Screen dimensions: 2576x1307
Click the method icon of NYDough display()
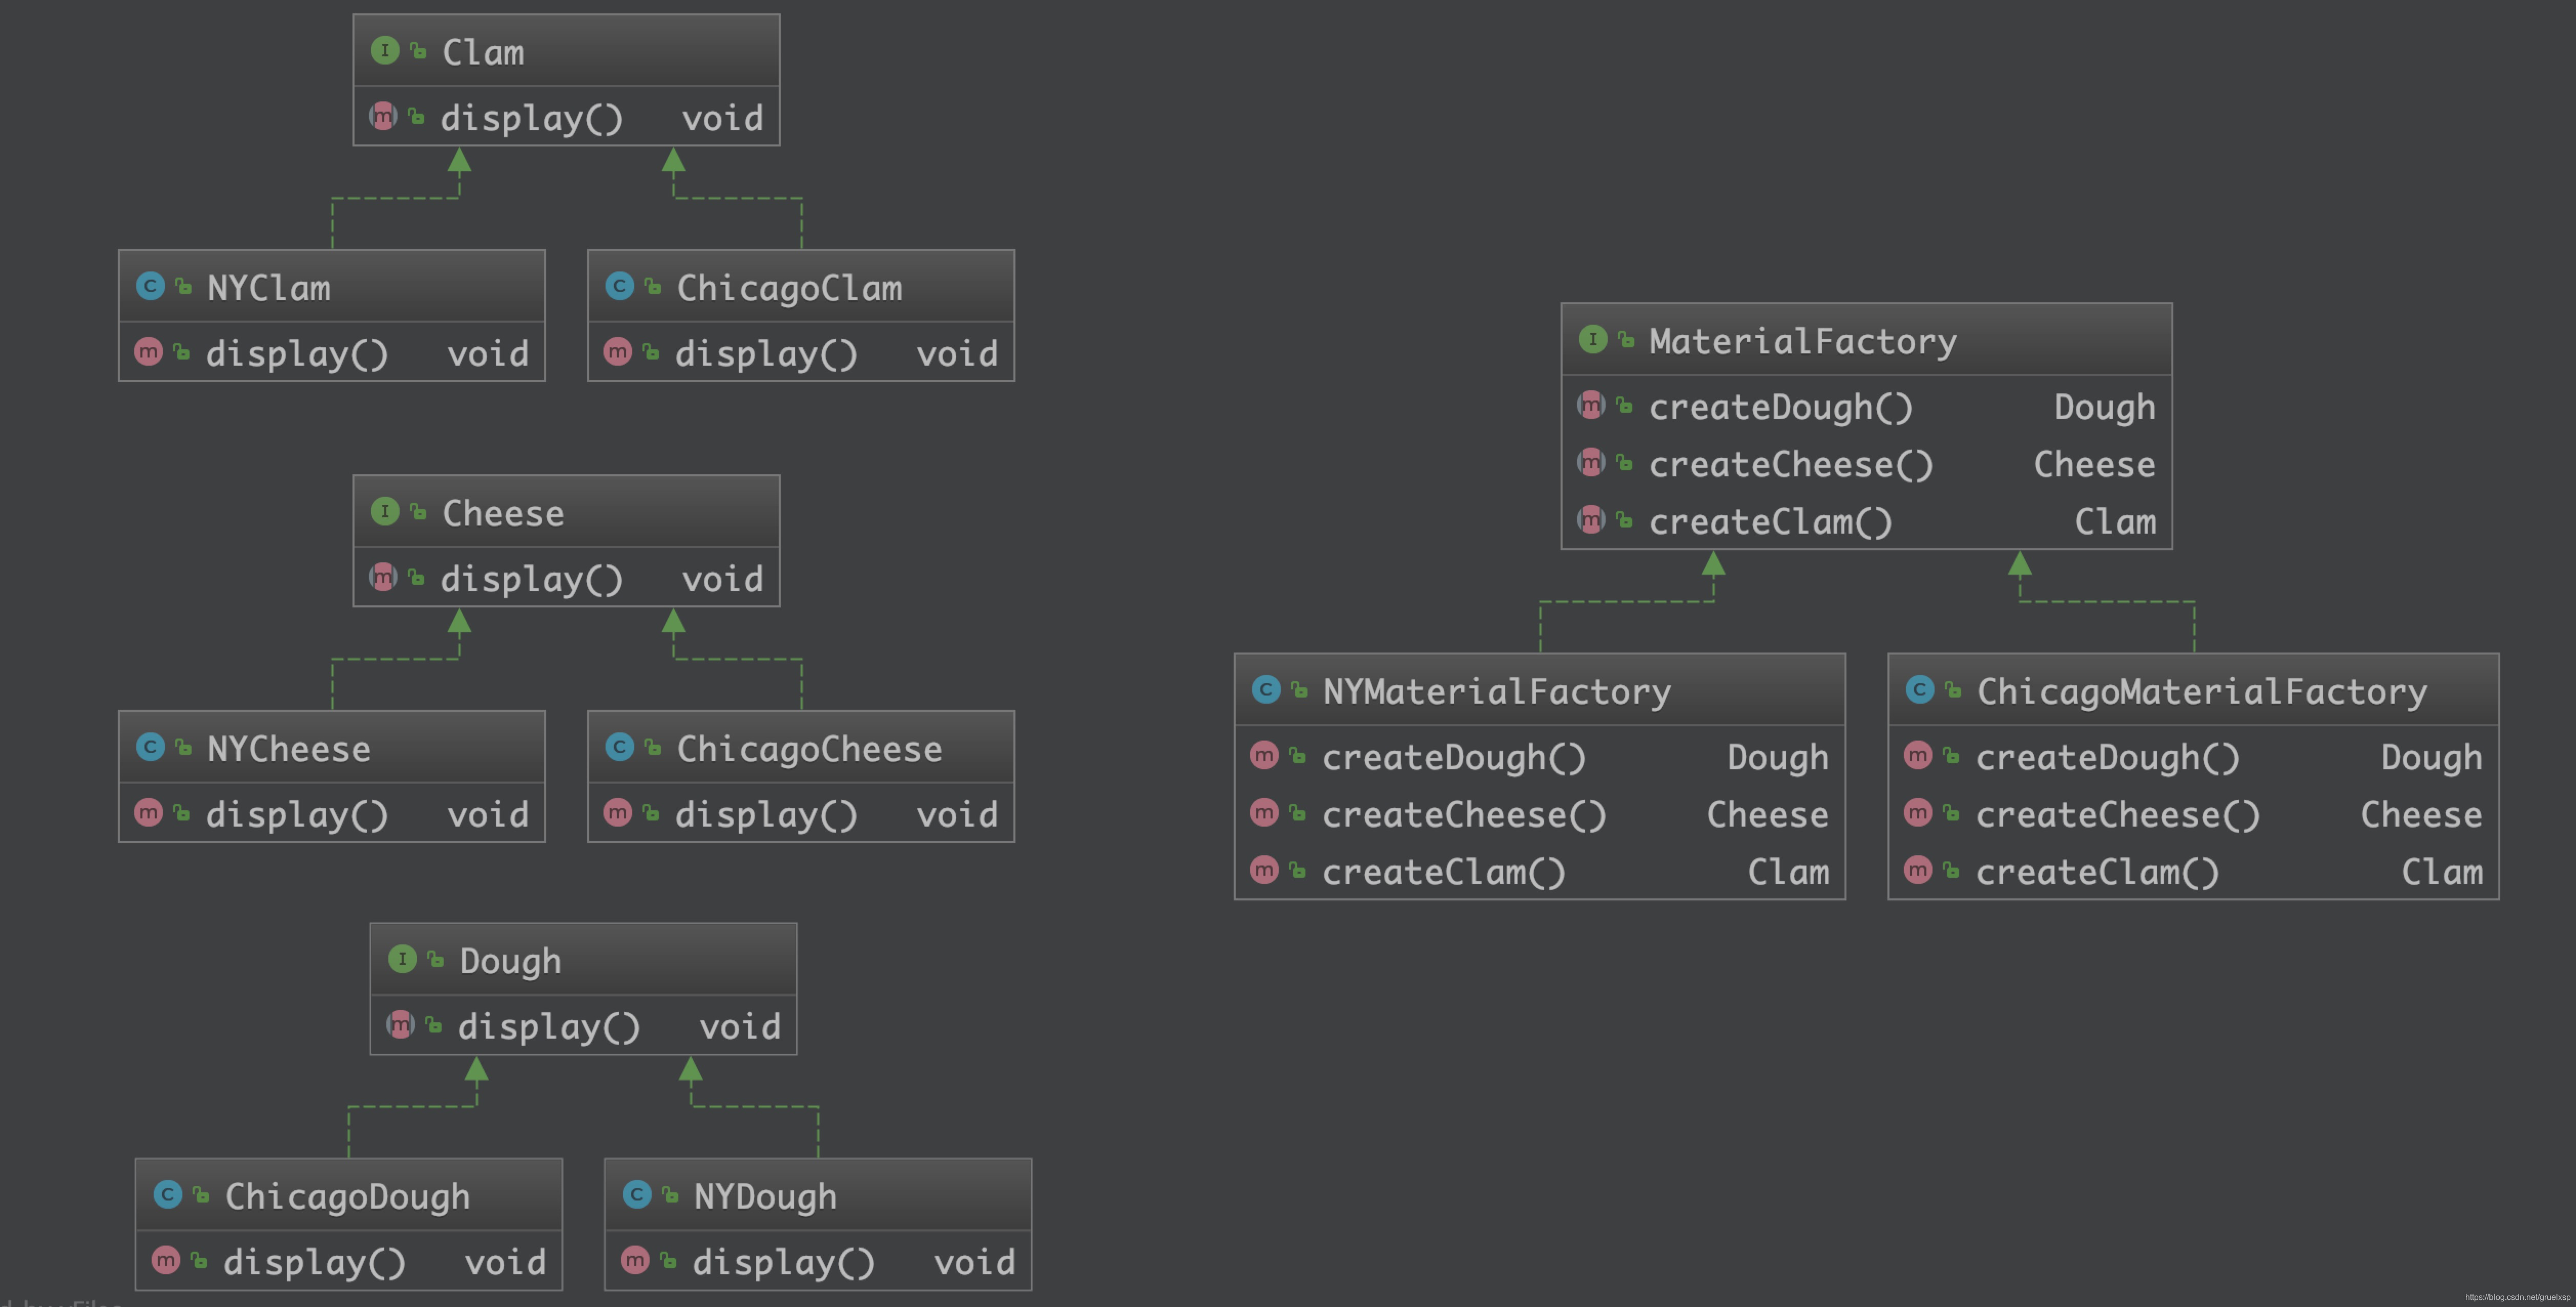(x=635, y=1261)
